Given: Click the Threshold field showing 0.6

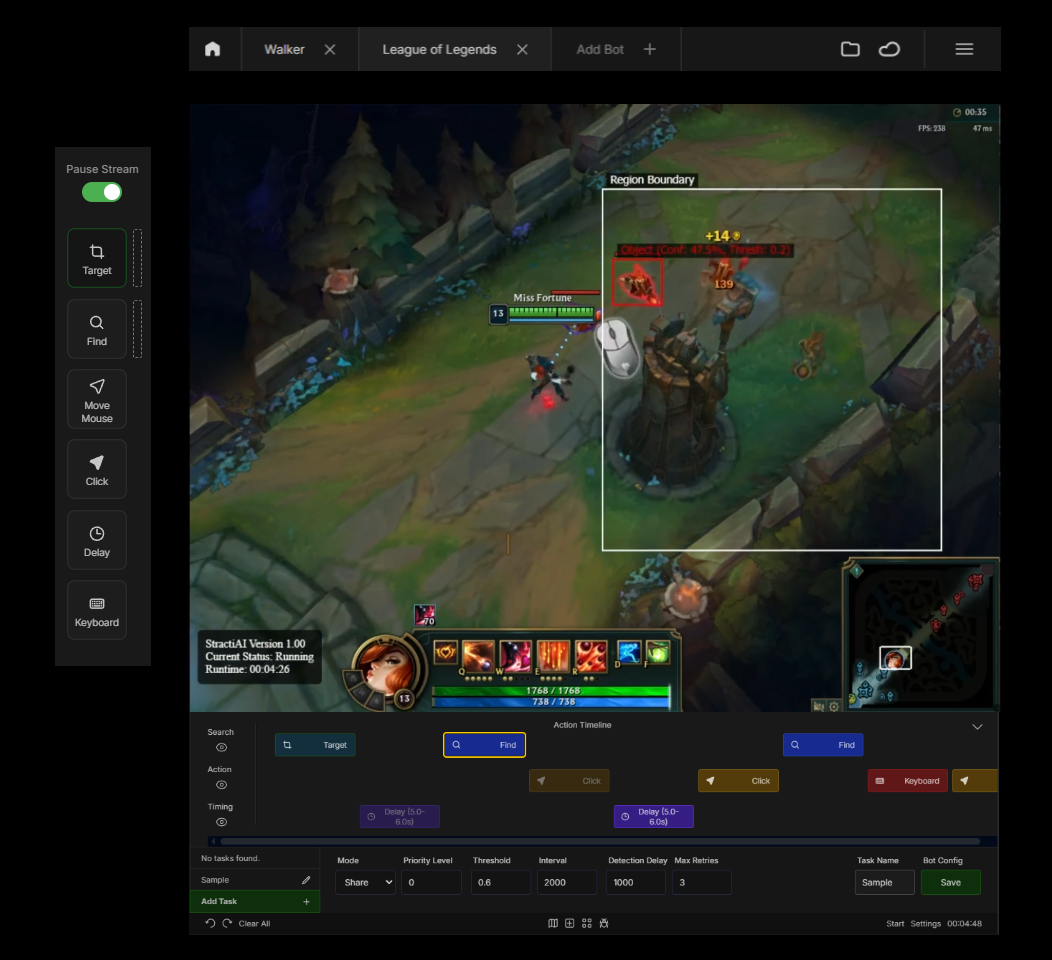Looking at the screenshot, I should (x=501, y=882).
